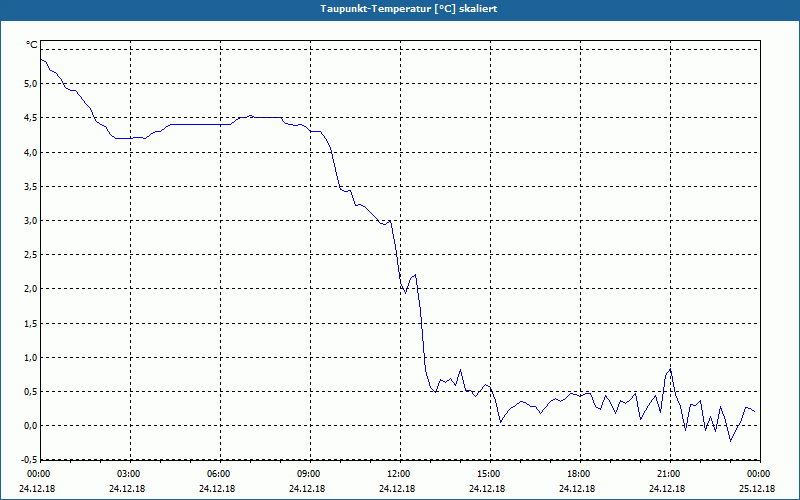The height and width of the screenshot is (500, 800).
Task: Click the 09:00 time label
Action: [307, 474]
